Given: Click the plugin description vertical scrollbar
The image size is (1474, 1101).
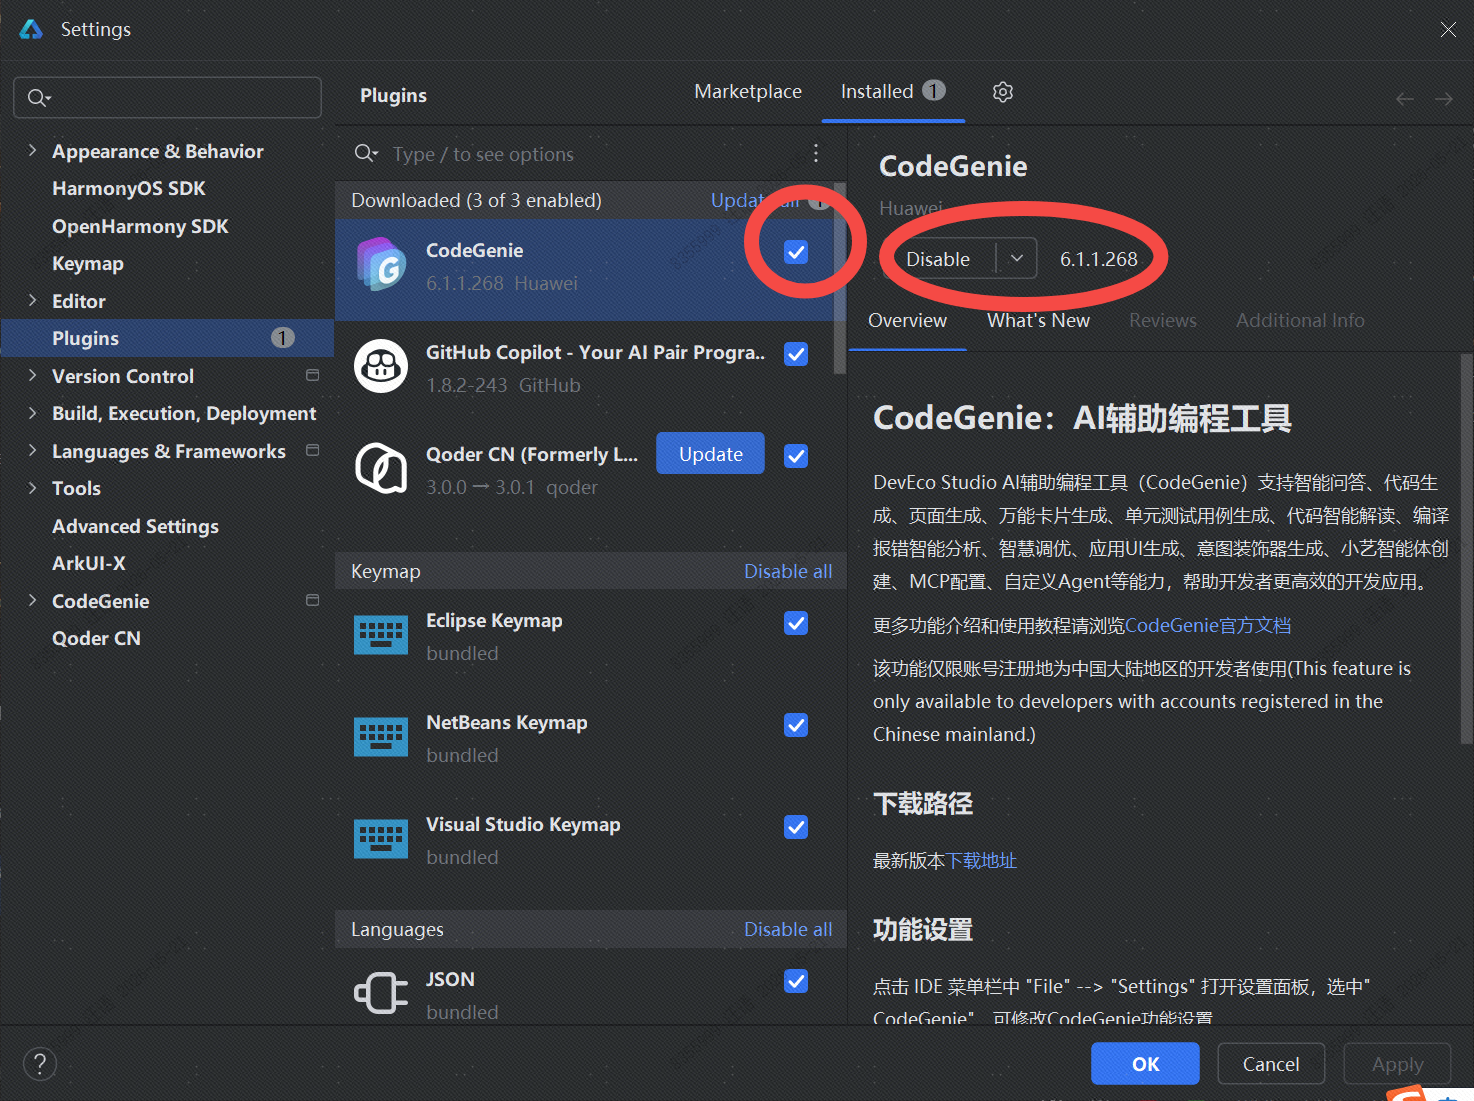Looking at the screenshot, I should click(x=1467, y=548).
